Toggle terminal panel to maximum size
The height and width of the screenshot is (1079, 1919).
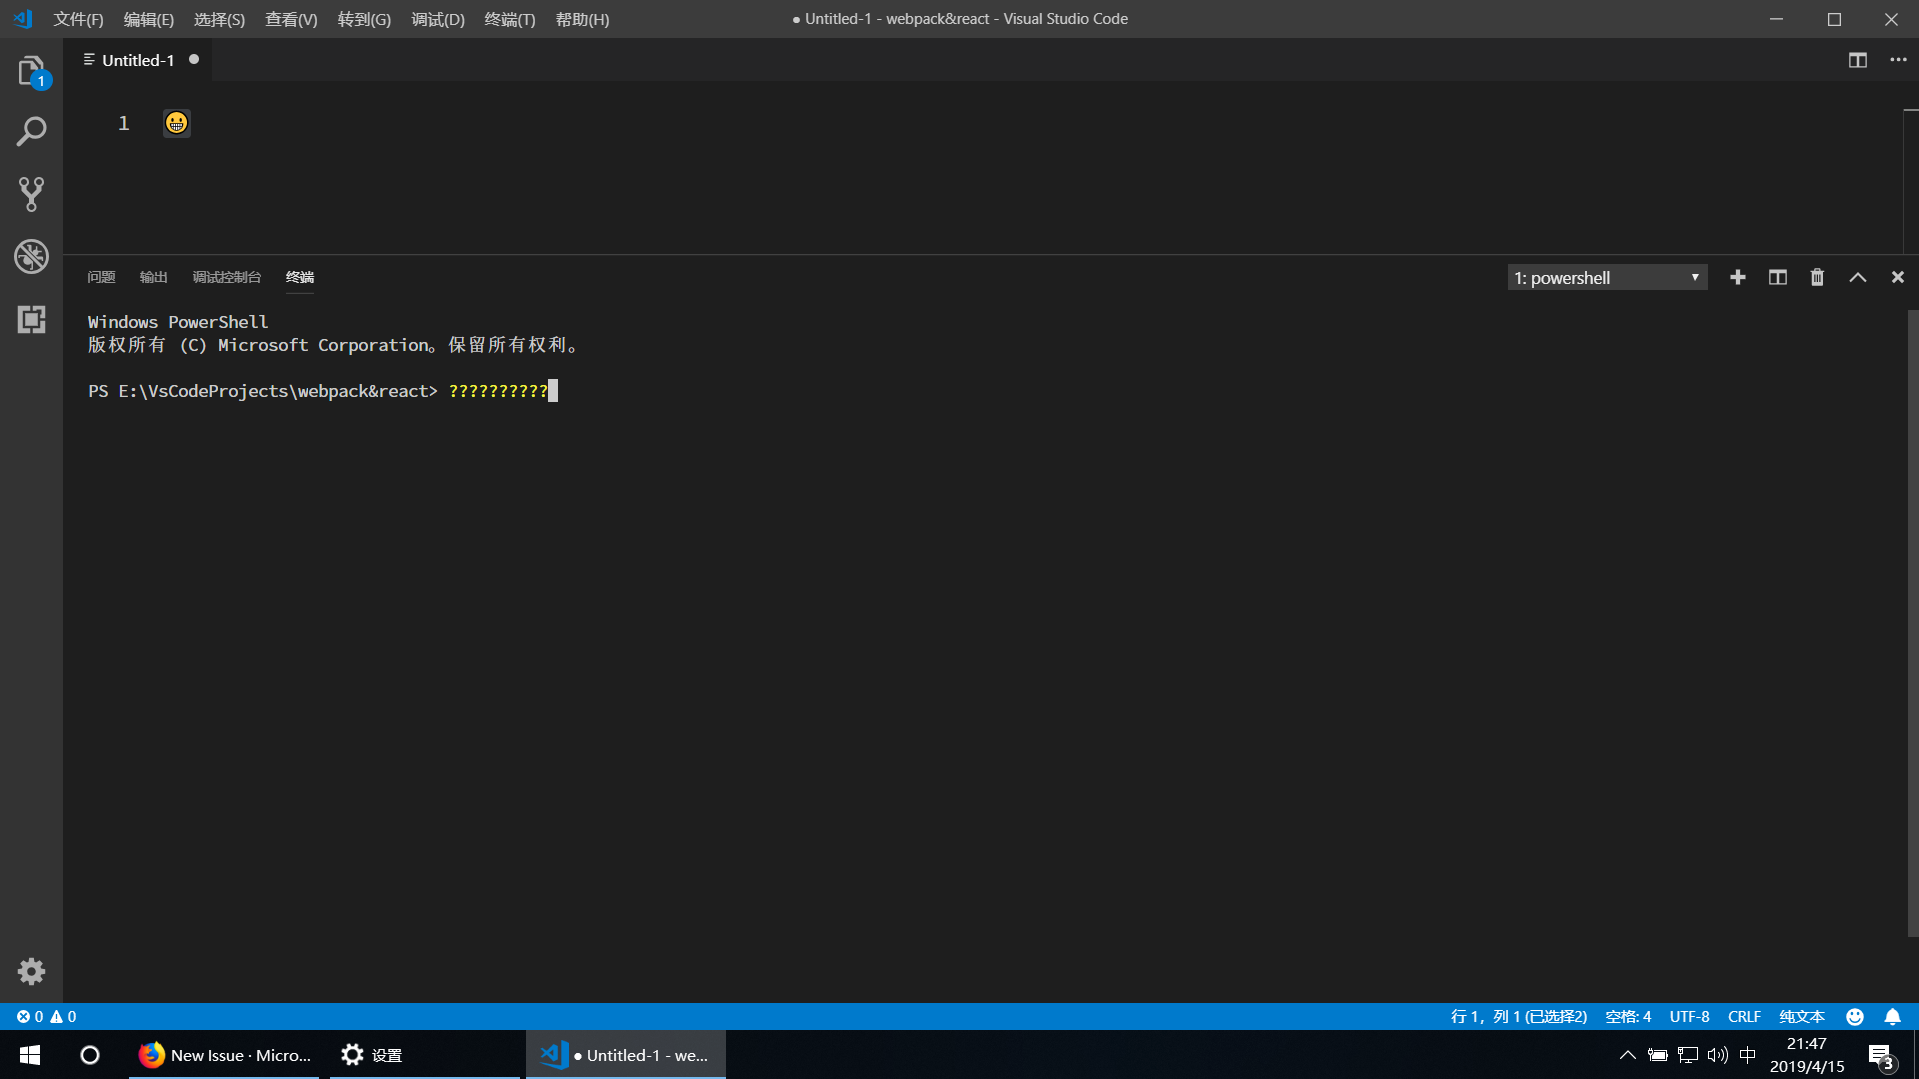click(x=1857, y=277)
